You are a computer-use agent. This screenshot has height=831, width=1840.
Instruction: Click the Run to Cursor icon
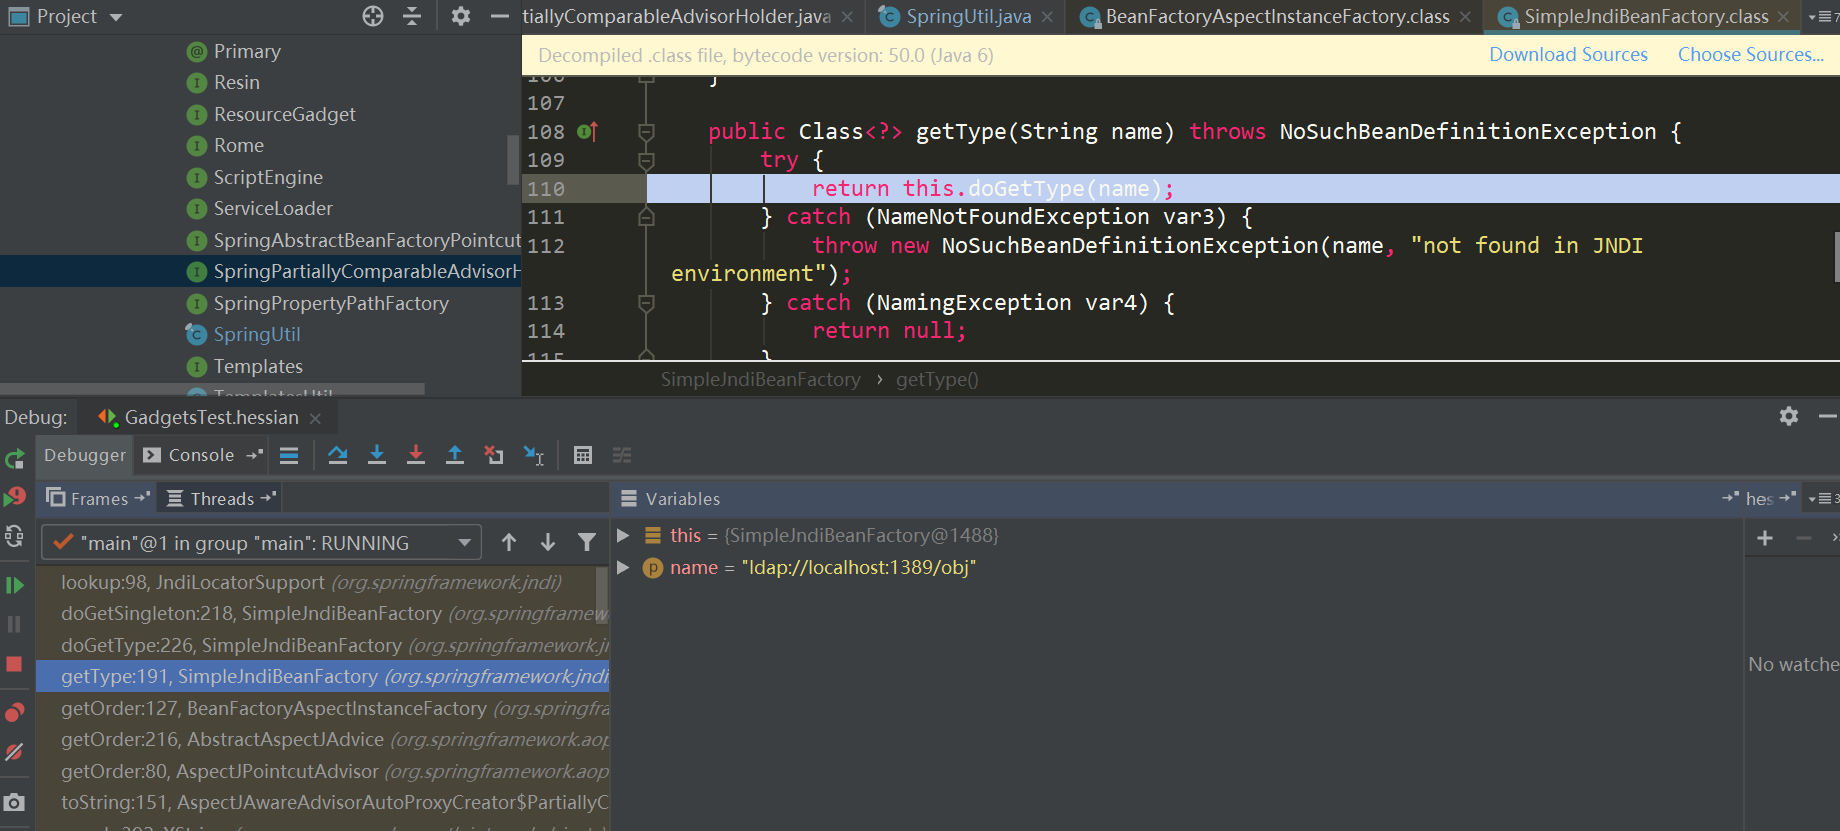click(x=534, y=455)
